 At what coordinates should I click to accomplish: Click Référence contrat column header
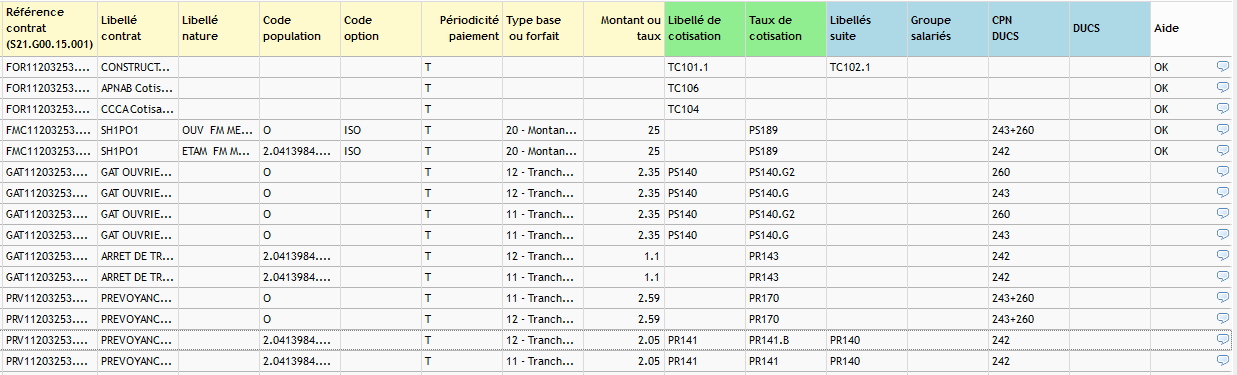click(49, 28)
